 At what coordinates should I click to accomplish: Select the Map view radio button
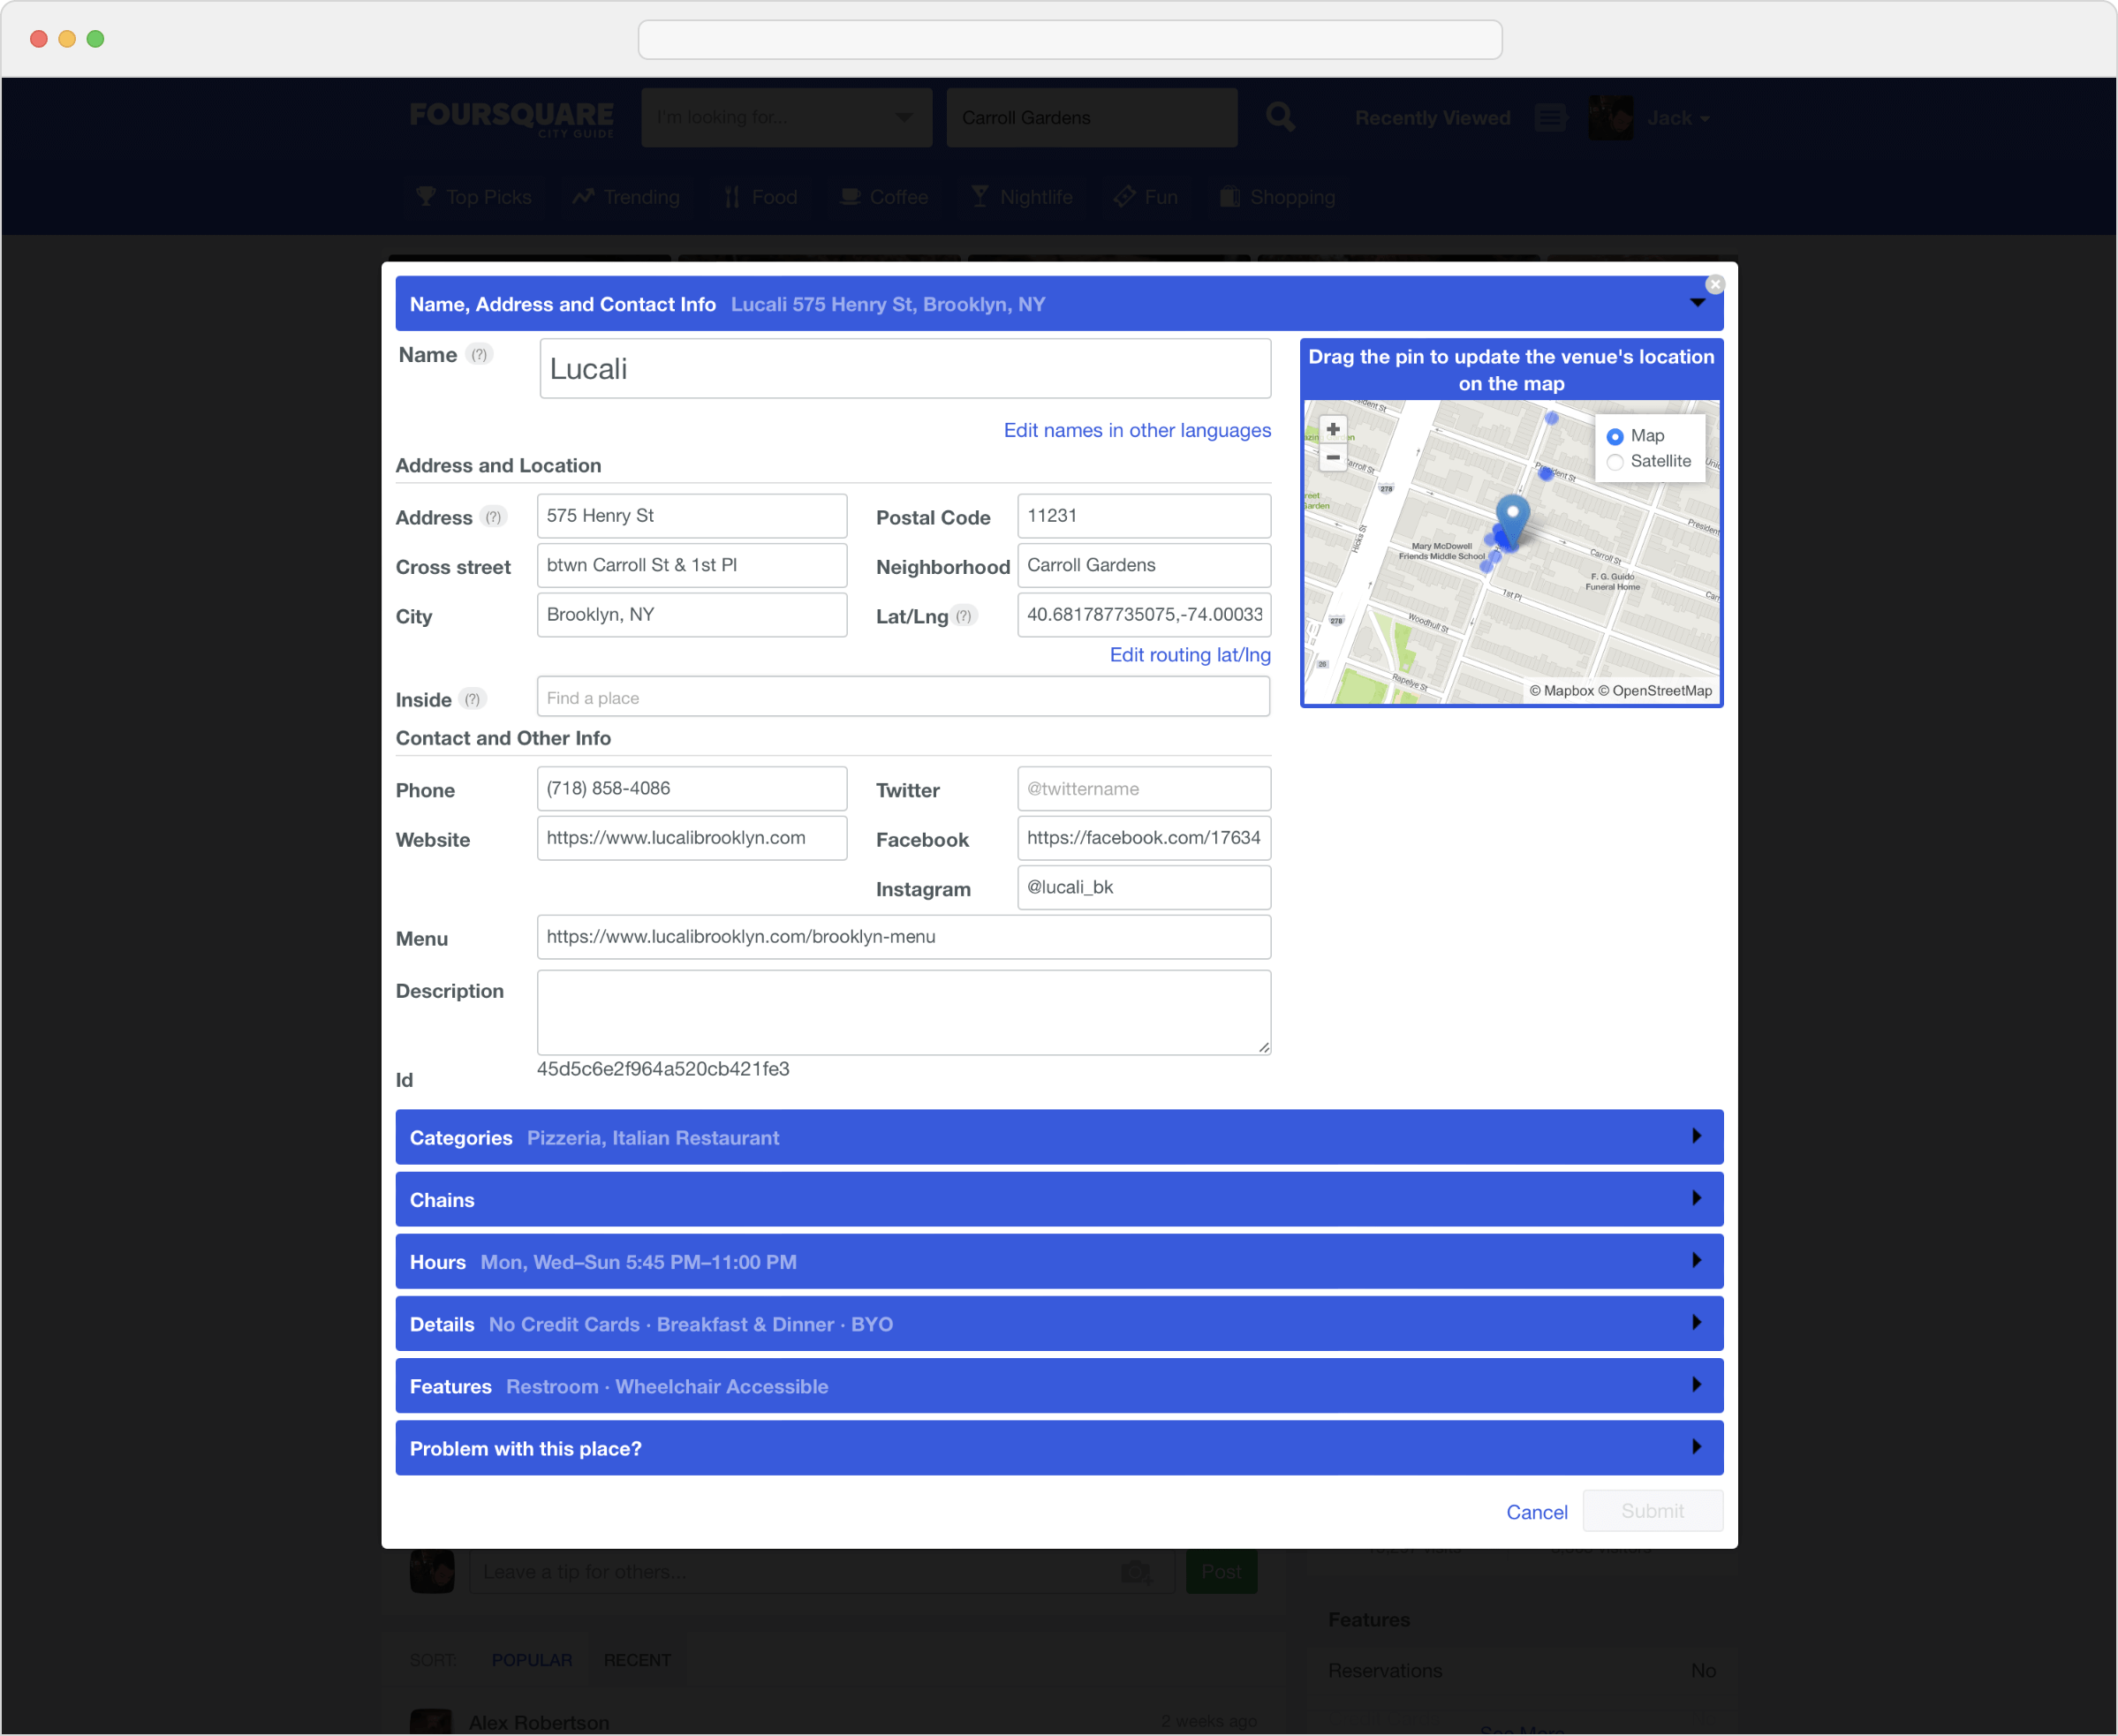[x=1614, y=436]
